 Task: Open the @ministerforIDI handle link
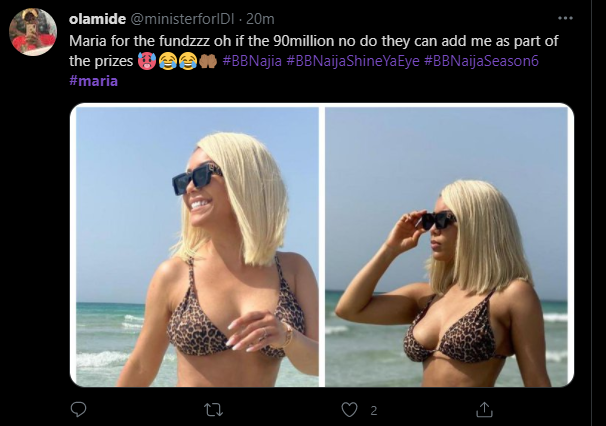(181, 19)
